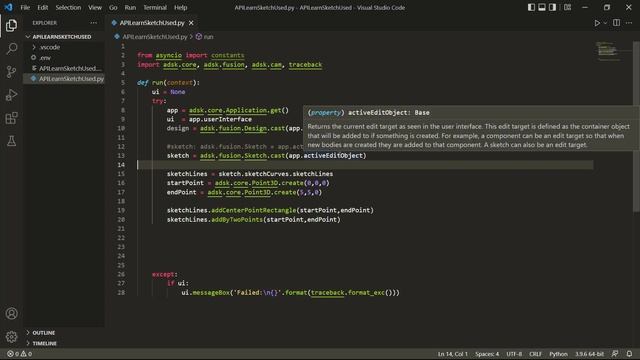Image resolution: width=640 pixels, height=360 pixels.
Task: Open the Search view in activity bar
Action: coord(11,49)
